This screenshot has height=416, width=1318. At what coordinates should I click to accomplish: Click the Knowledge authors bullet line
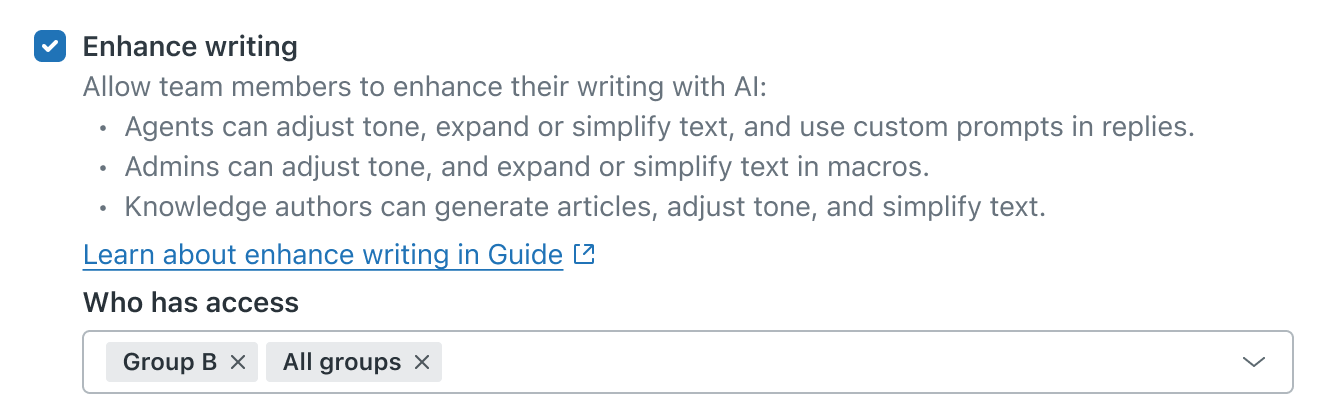click(585, 208)
